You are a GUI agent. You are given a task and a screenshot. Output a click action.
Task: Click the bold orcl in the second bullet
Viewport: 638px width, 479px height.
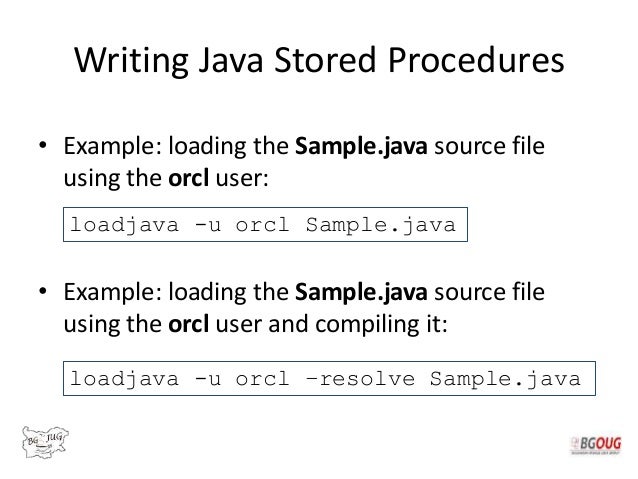[x=189, y=324]
